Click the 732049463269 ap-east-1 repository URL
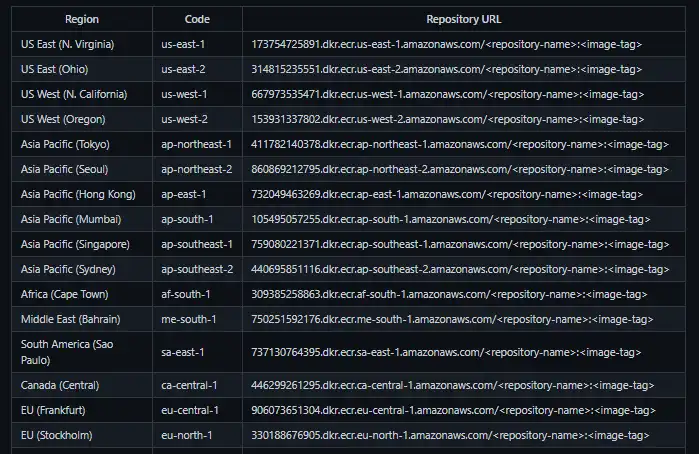 [x=447, y=194]
